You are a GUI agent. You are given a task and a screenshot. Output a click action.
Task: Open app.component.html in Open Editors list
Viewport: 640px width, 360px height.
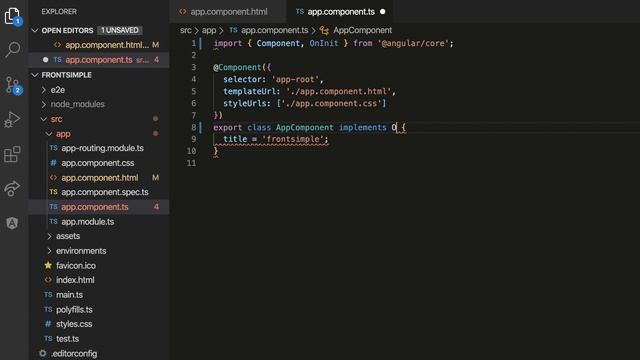(x=99, y=45)
